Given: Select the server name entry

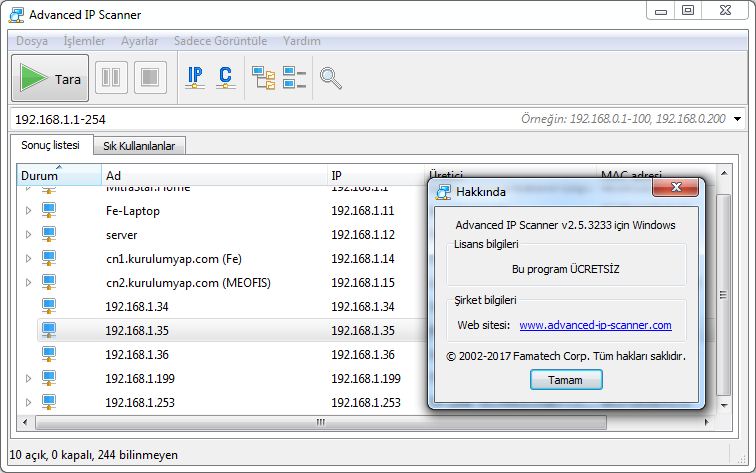Looking at the screenshot, I should pos(122,235).
